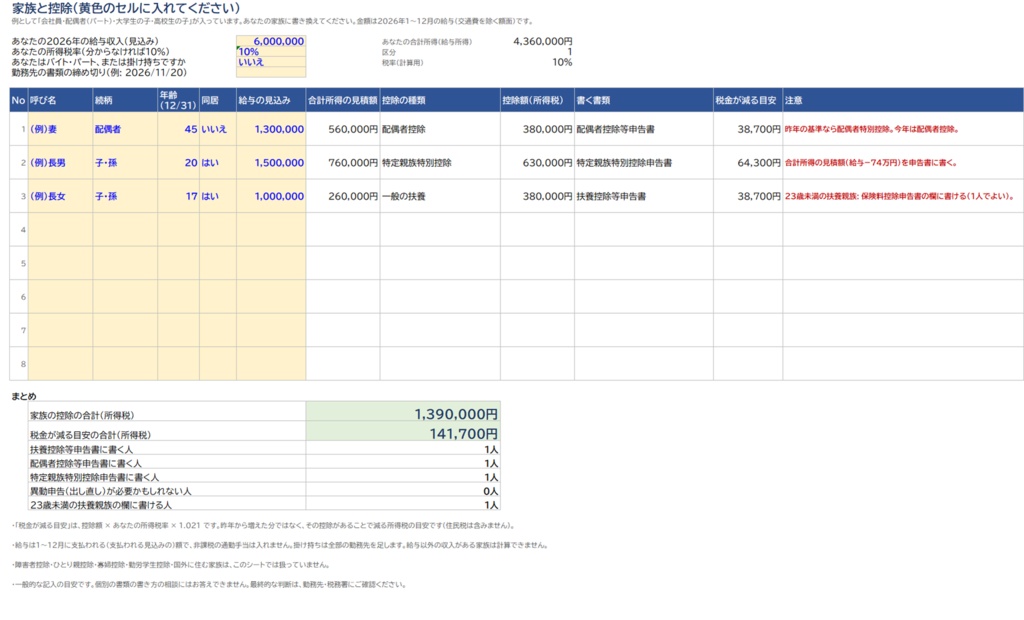Select the label あなたの2026年の給与収入(見込み)
This screenshot has width=1024, height=620.
point(85,41)
